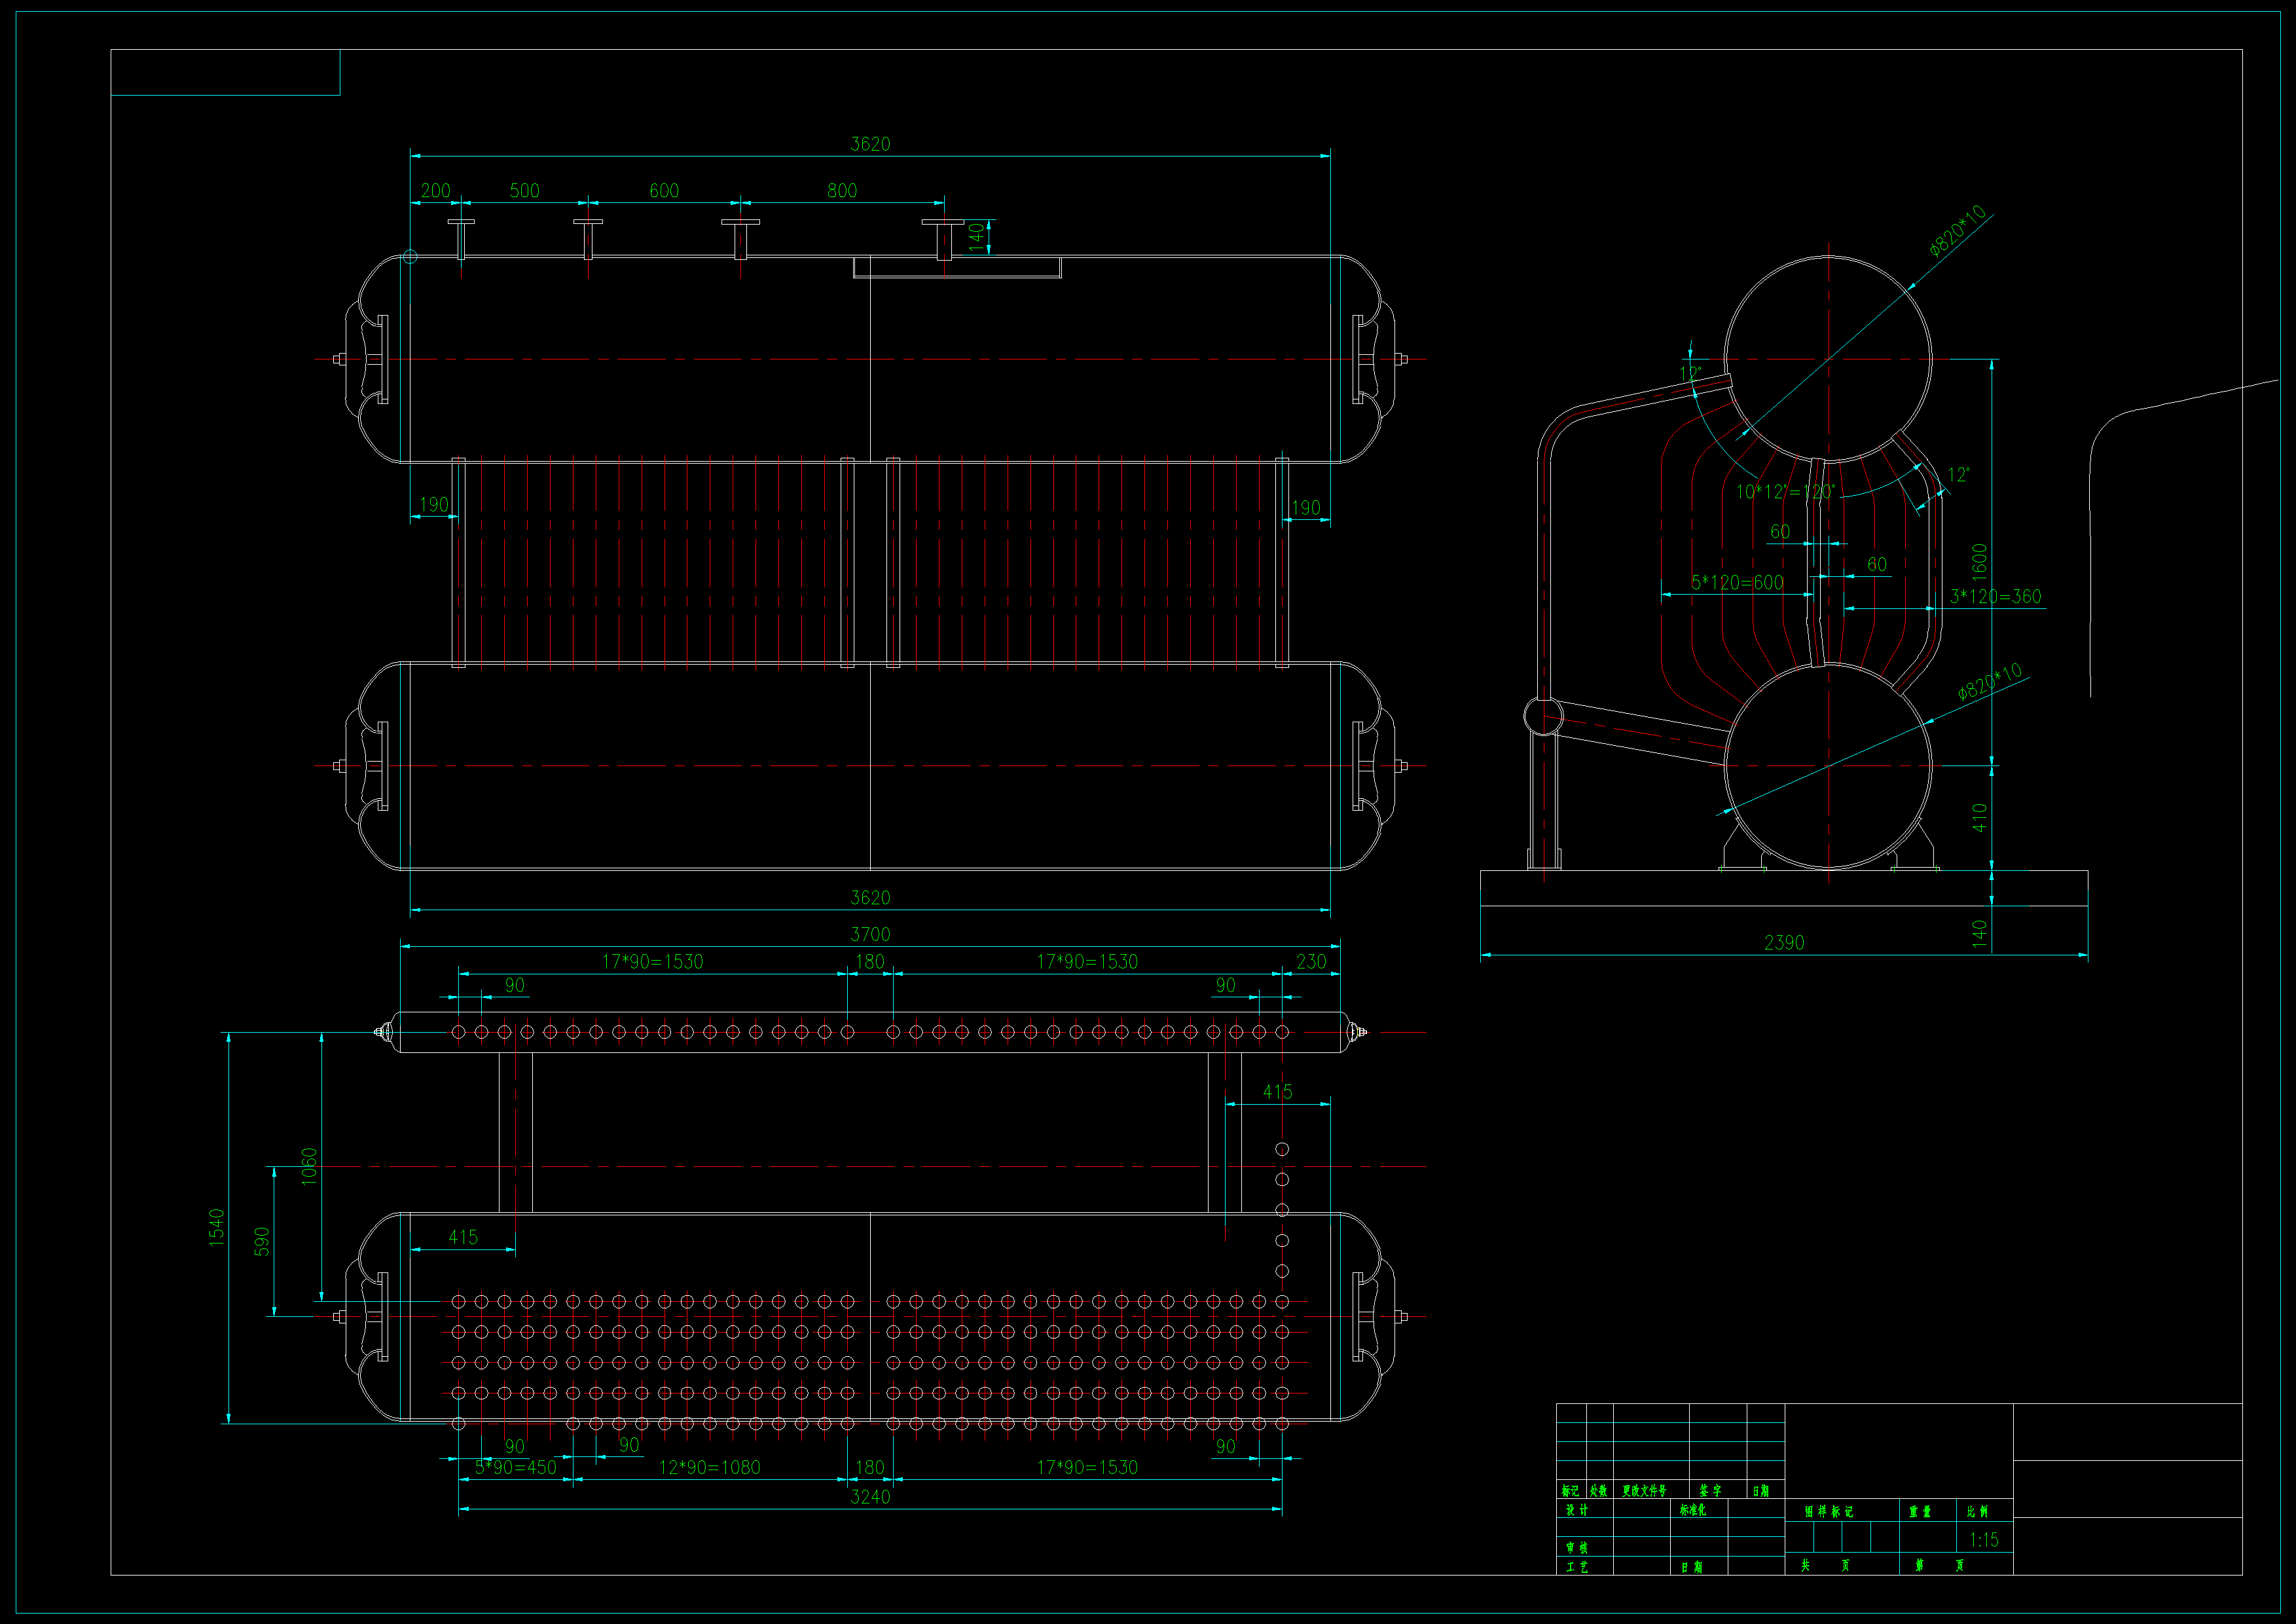This screenshot has width=2296, height=1624.
Task: Click the vertical 1600 drum spacing dimension
Action: pos(1979,562)
